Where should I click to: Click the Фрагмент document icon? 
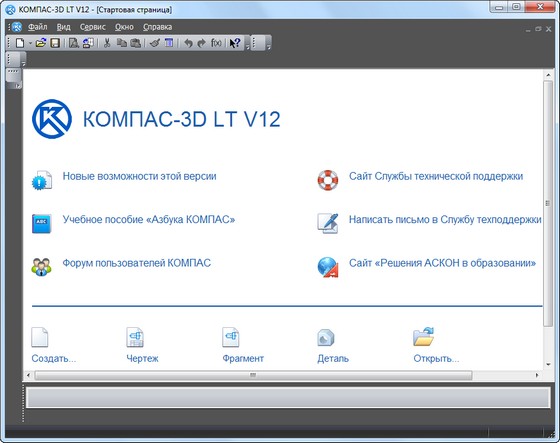(x=230, y=337)
